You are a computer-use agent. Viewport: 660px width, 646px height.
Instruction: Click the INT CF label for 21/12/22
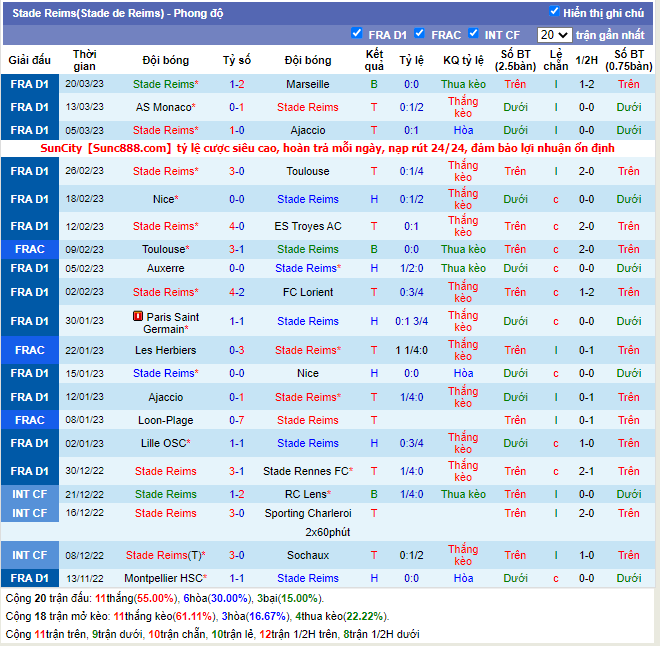pyautogui.click(x=30, y=494)
